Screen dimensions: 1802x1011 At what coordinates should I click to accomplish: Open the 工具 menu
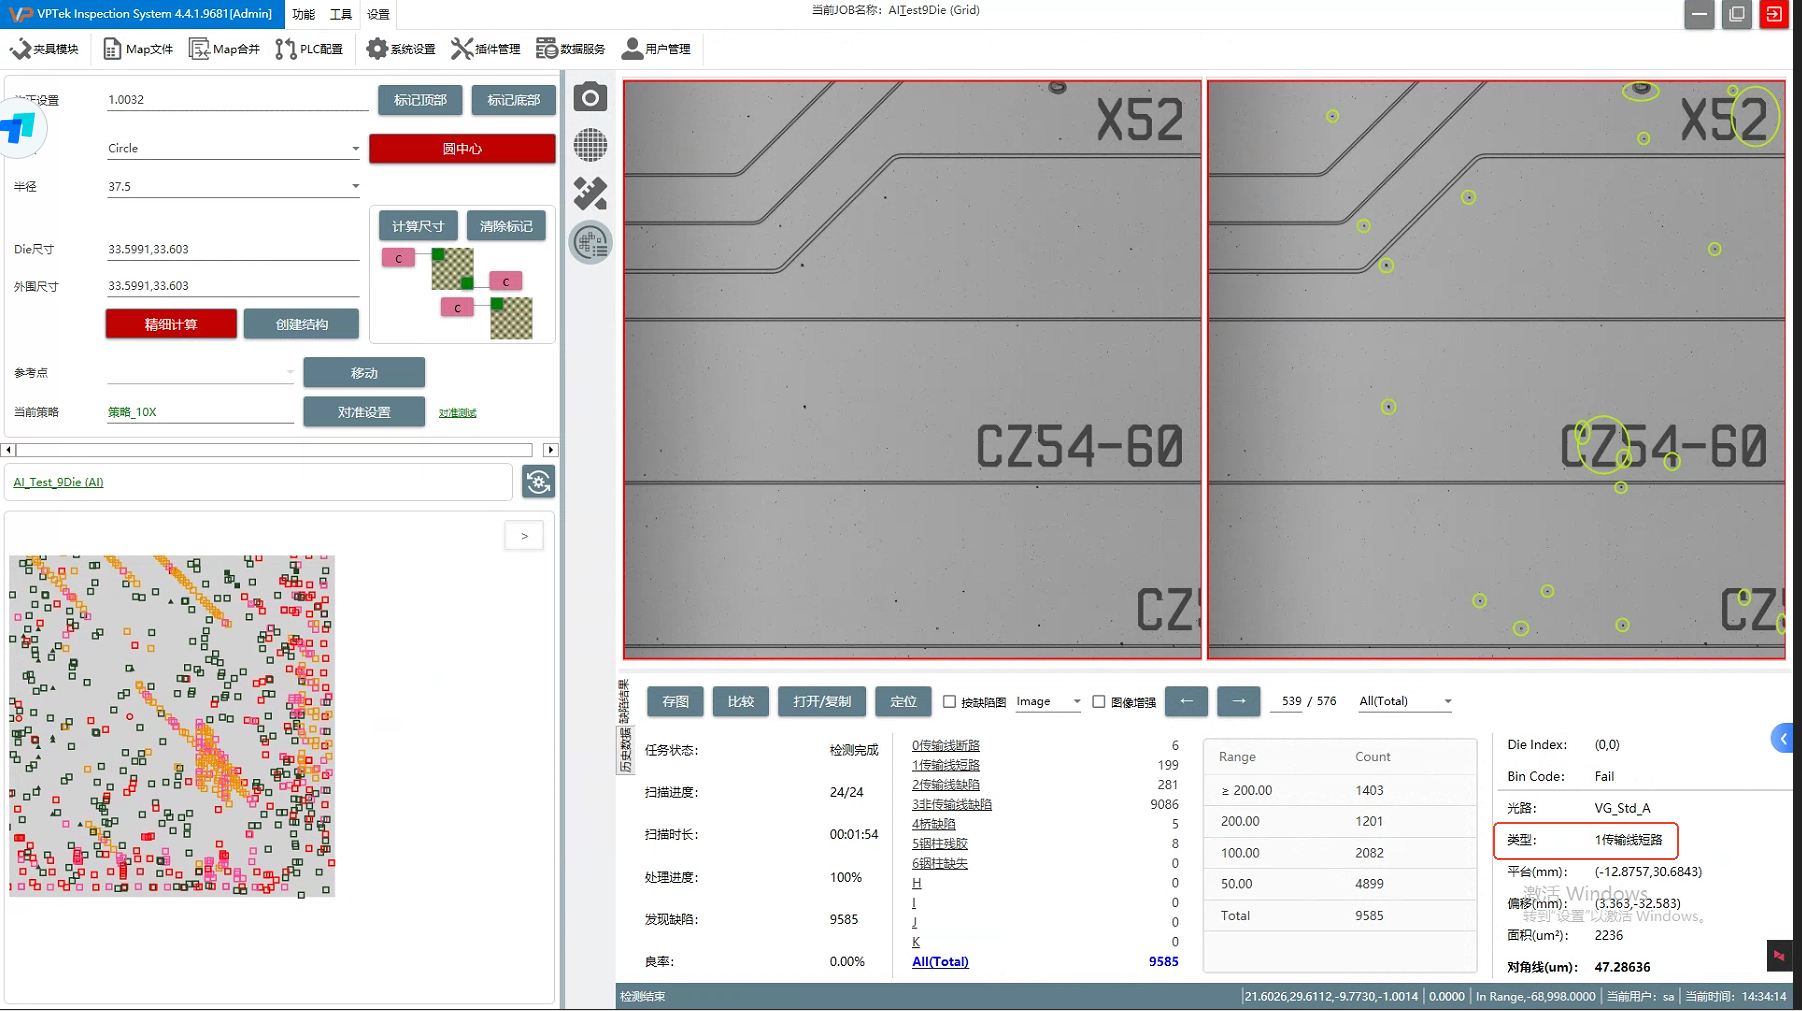coord(341,14)
